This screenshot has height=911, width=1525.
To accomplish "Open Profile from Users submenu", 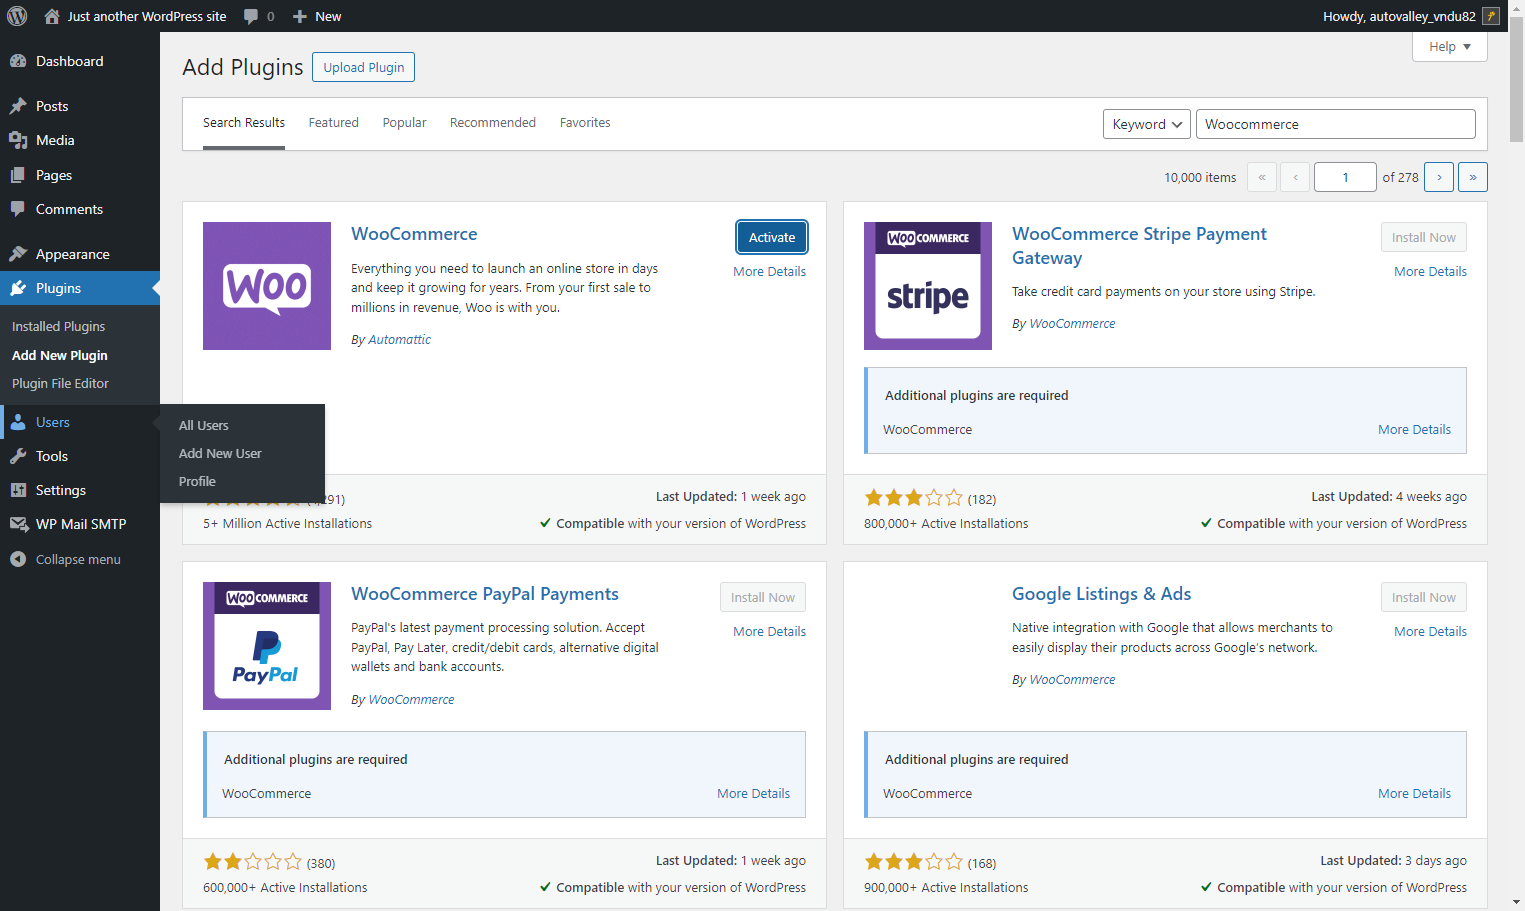I will coord(197,481).
